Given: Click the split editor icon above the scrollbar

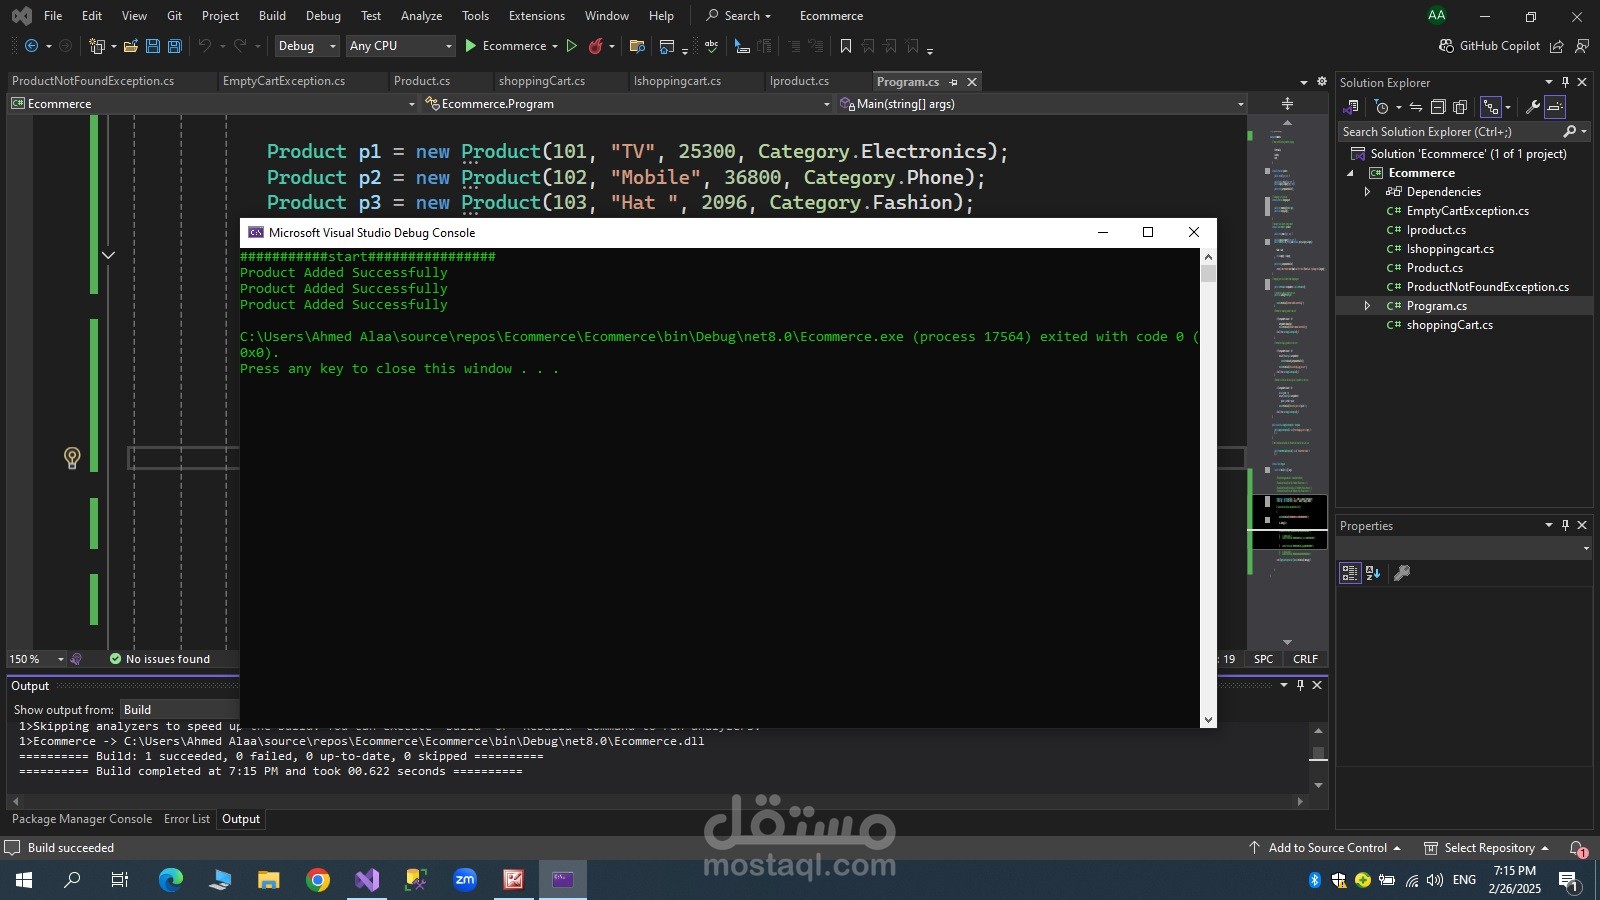Looking at the screenshot, I should [x=1287, y=104].
